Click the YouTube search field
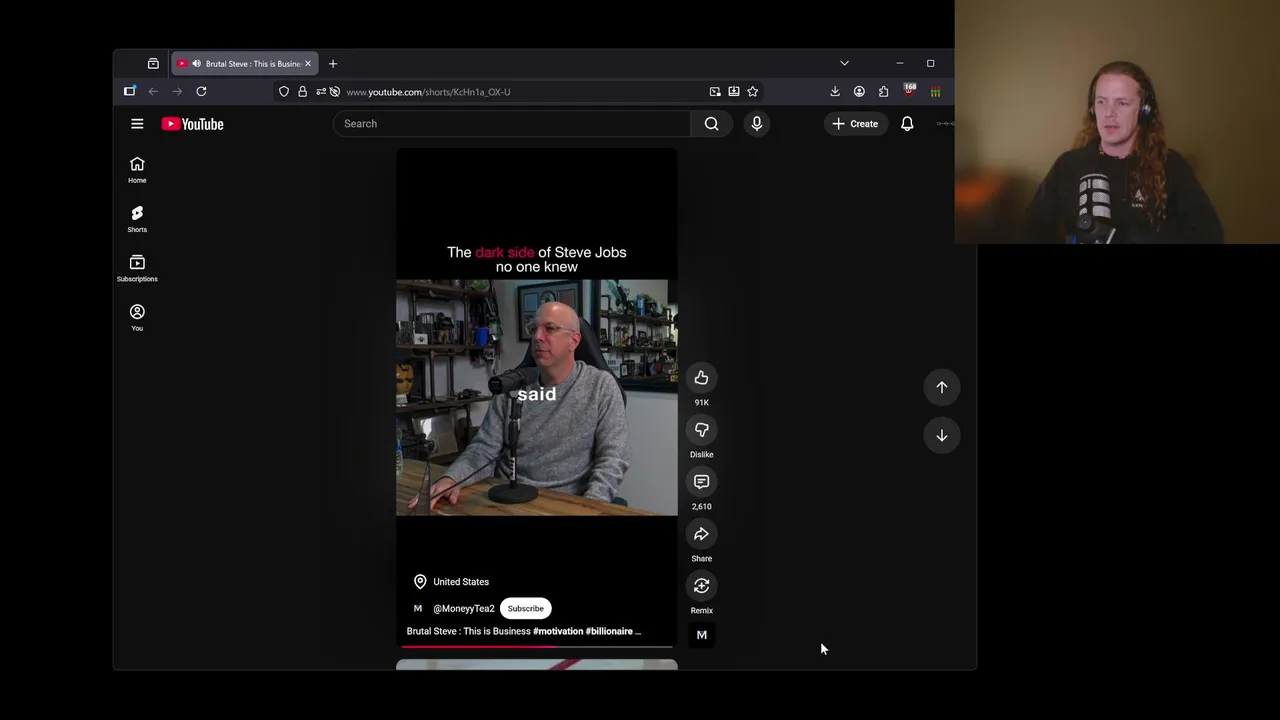This screenshot has height=720, width=1280. (511, 124)
